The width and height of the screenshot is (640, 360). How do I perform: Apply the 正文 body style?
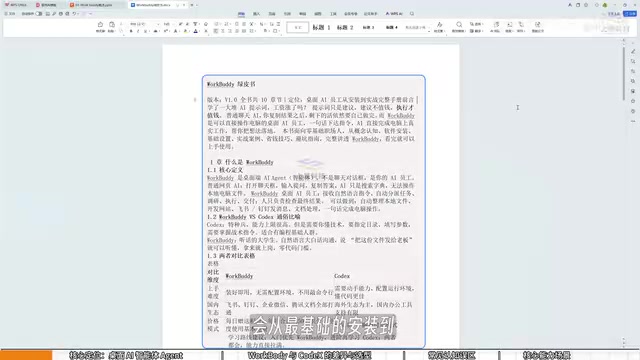coord(298,27)
